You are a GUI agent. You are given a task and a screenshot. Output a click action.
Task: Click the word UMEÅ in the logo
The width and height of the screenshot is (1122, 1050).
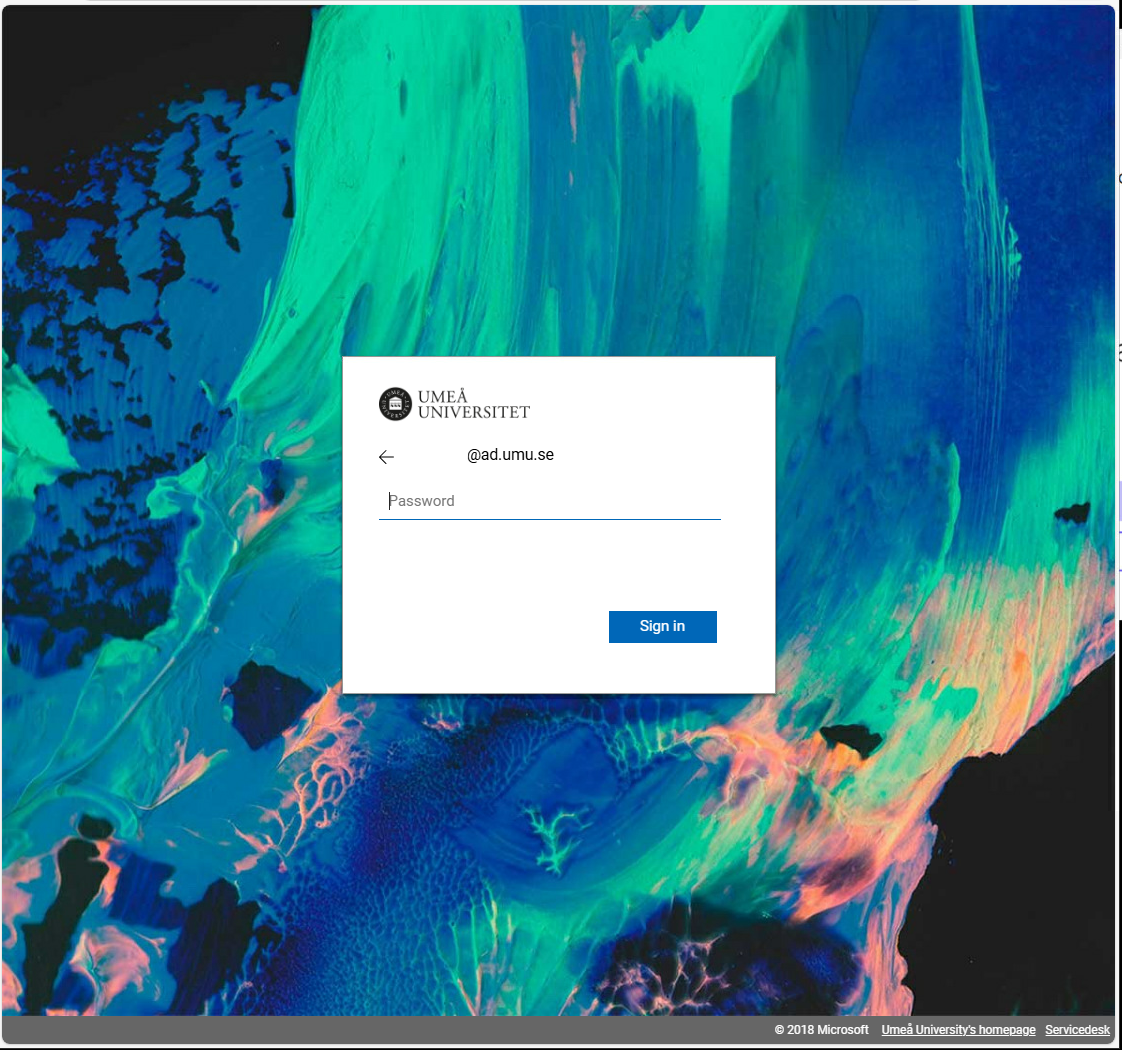tap(442, 396)
